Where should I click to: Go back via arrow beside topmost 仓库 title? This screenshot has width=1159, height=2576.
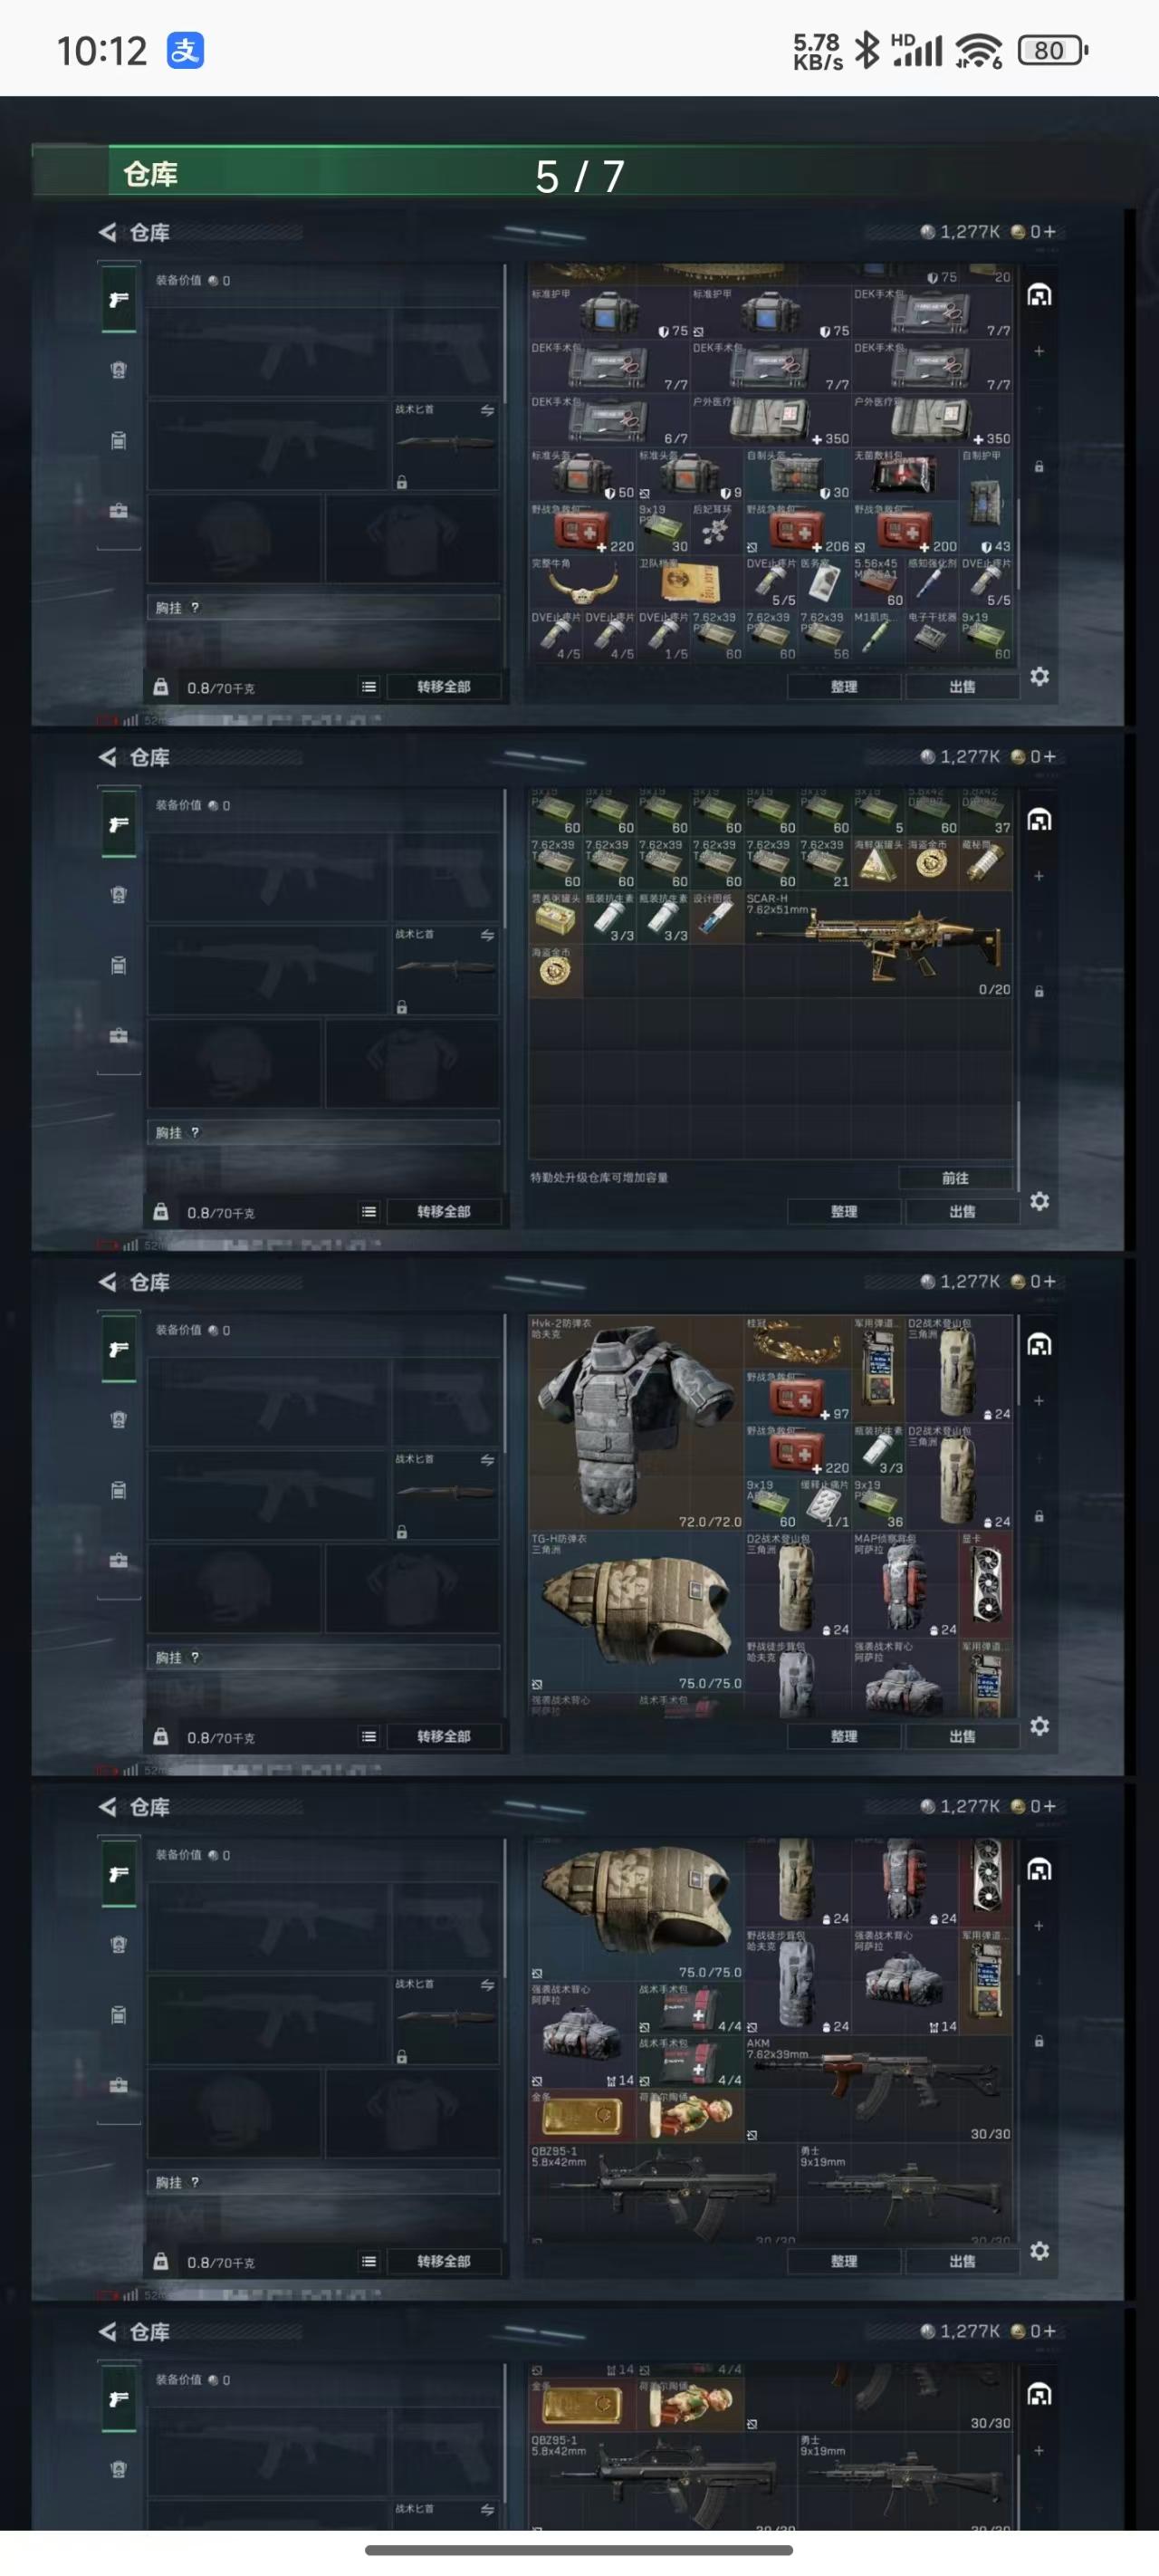click(x=107, y=232)
